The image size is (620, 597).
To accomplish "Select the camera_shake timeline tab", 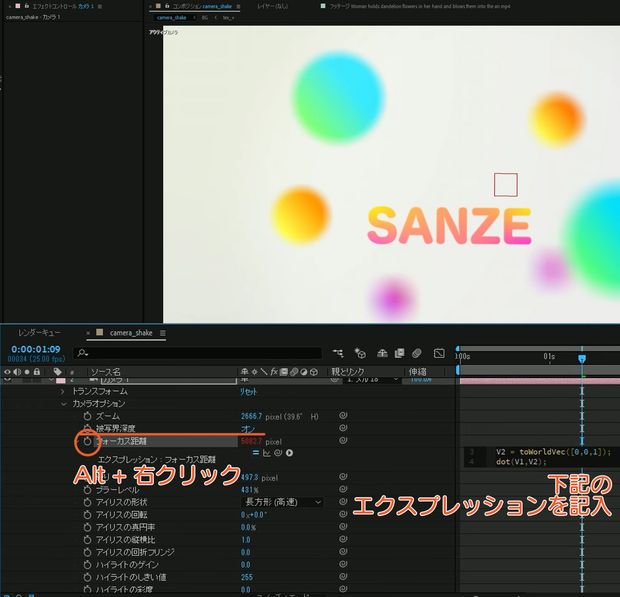I will click(x=131, y=333).
